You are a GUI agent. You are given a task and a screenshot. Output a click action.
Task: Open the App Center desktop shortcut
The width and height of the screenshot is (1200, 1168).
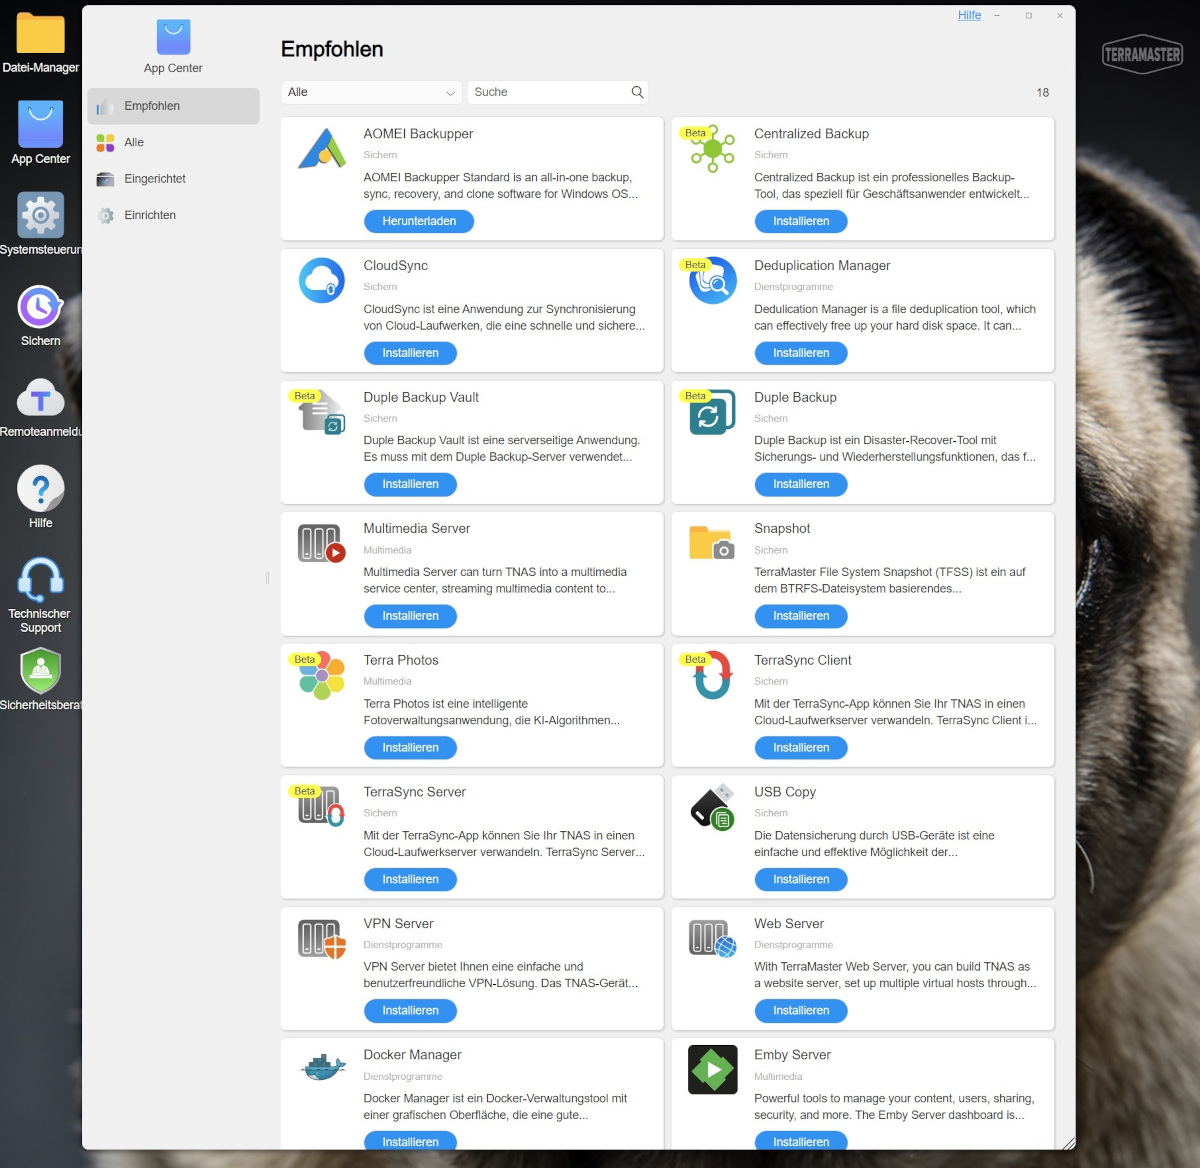[x=41, y=125]
